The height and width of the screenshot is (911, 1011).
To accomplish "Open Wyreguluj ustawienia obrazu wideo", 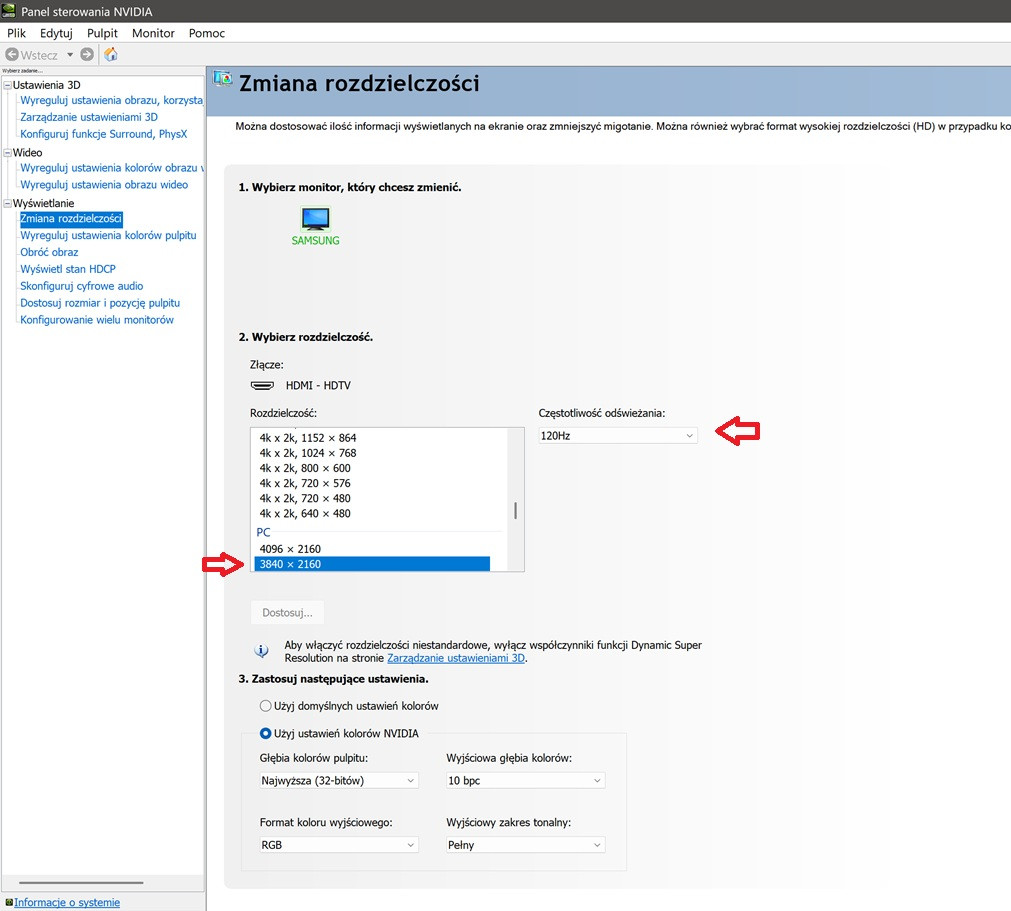I will pyautogui.click(x=104, y=184).
